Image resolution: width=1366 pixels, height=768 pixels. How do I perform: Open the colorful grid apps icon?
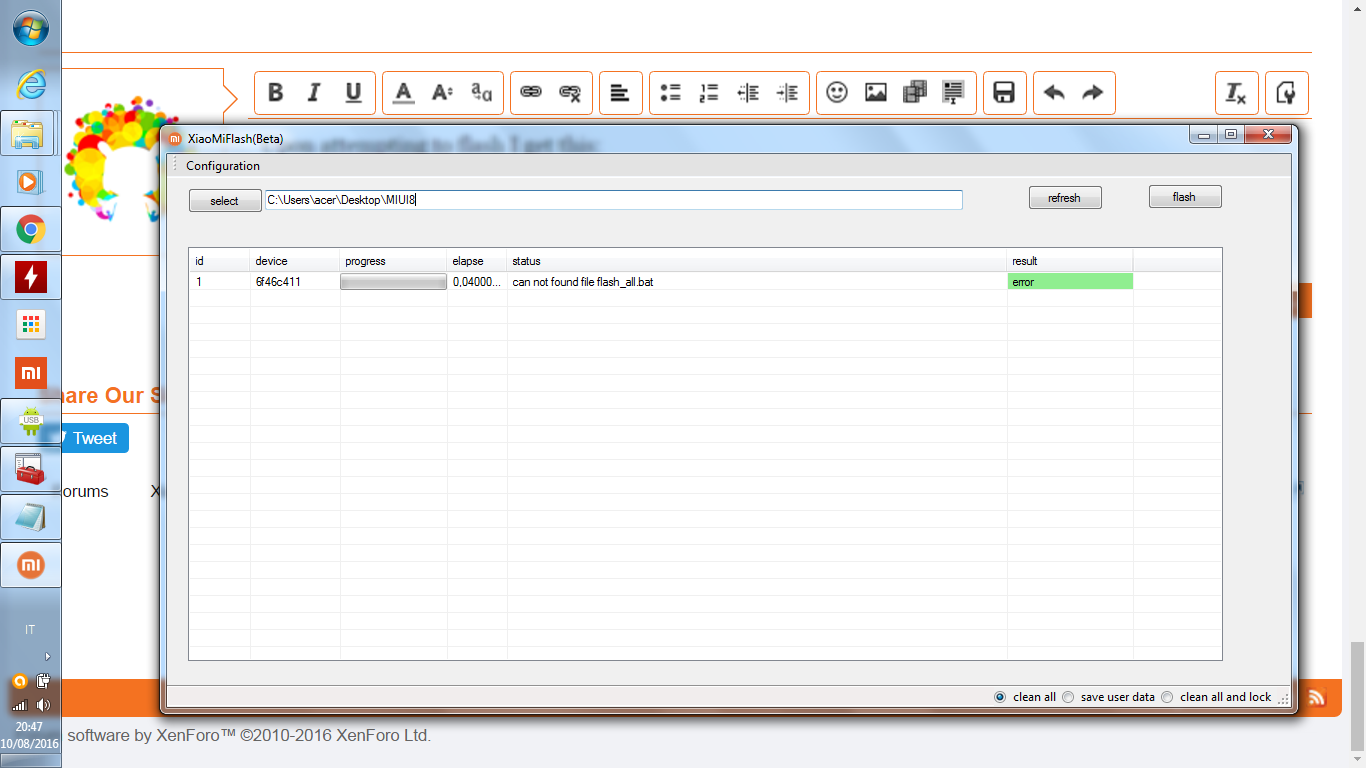click(x=30, y=325)
